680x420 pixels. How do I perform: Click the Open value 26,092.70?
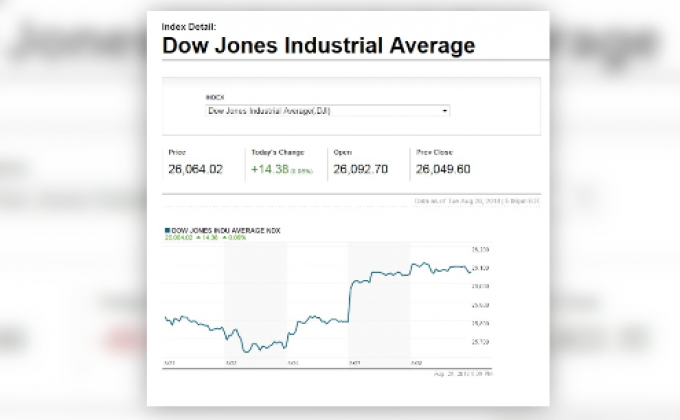click(x=361, y=170)
